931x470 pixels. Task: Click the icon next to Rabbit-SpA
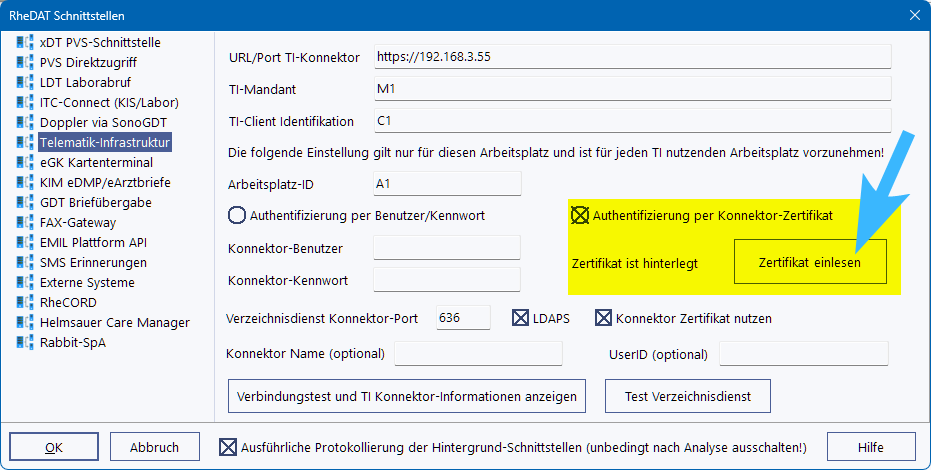click(x=25, y=343)
